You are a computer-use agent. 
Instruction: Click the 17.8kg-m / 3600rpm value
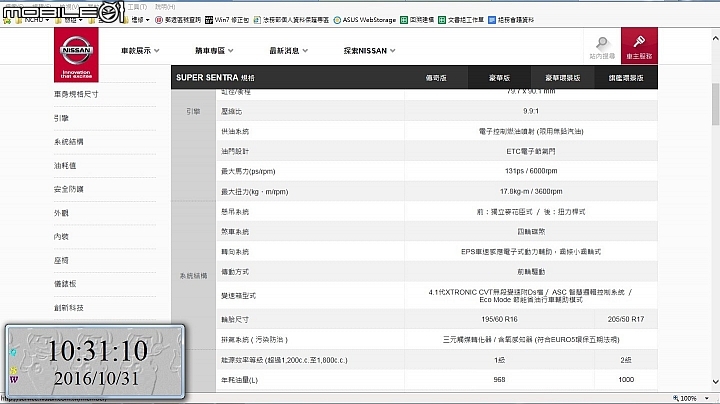tap(531, 191)
